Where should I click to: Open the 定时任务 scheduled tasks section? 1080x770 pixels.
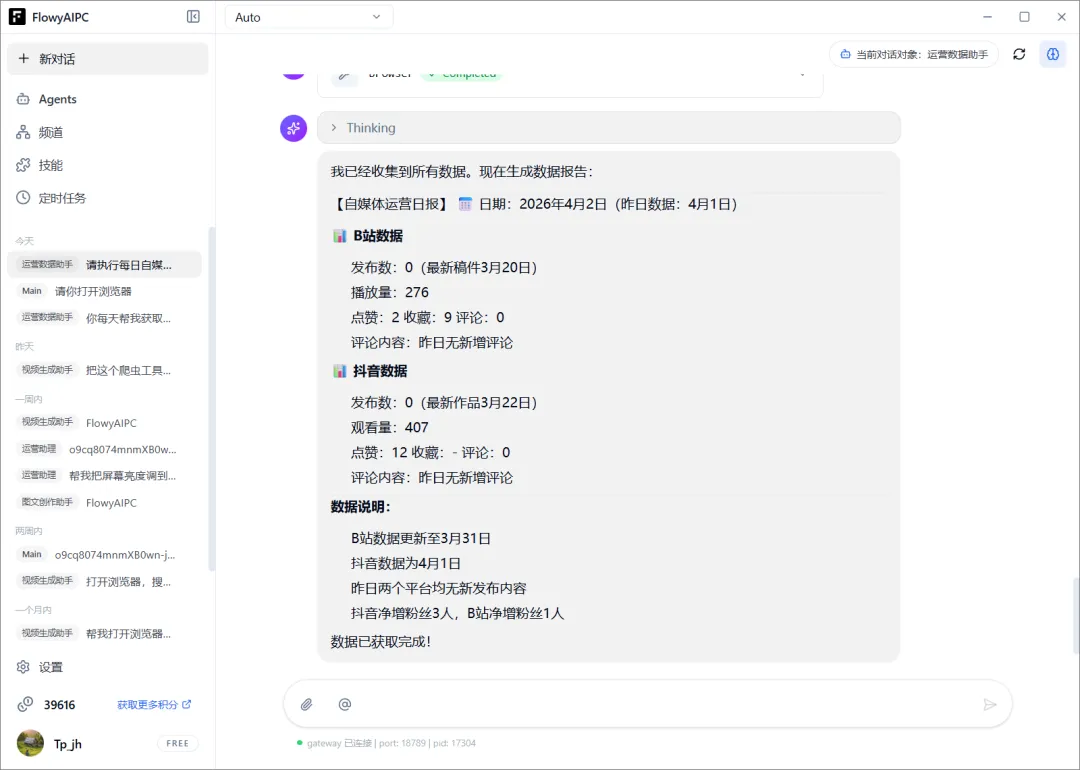(x=107, y=198)
